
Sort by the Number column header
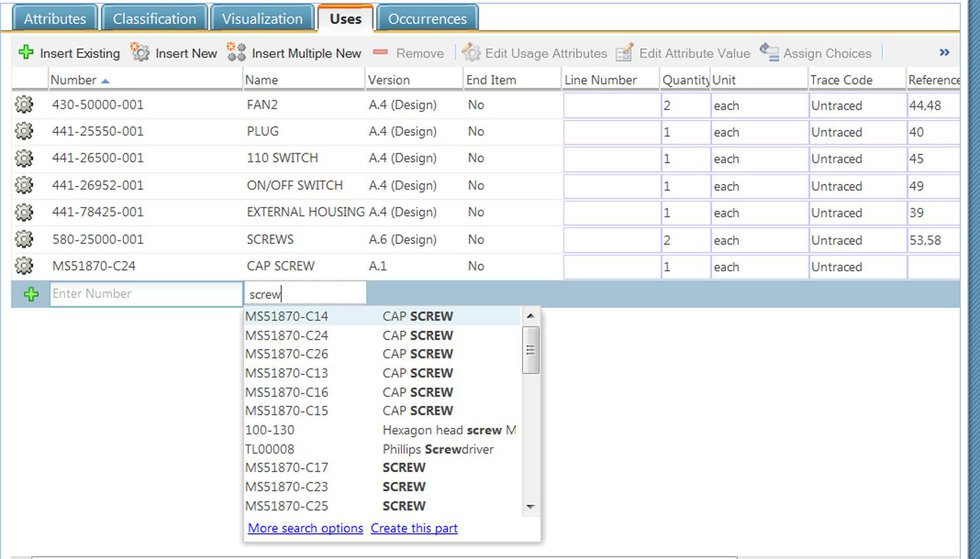[x=74, y=80]
